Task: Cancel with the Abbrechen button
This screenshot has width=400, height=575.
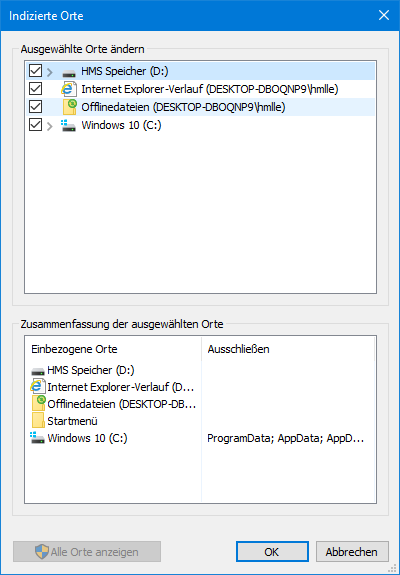Action: pos(352,552)
